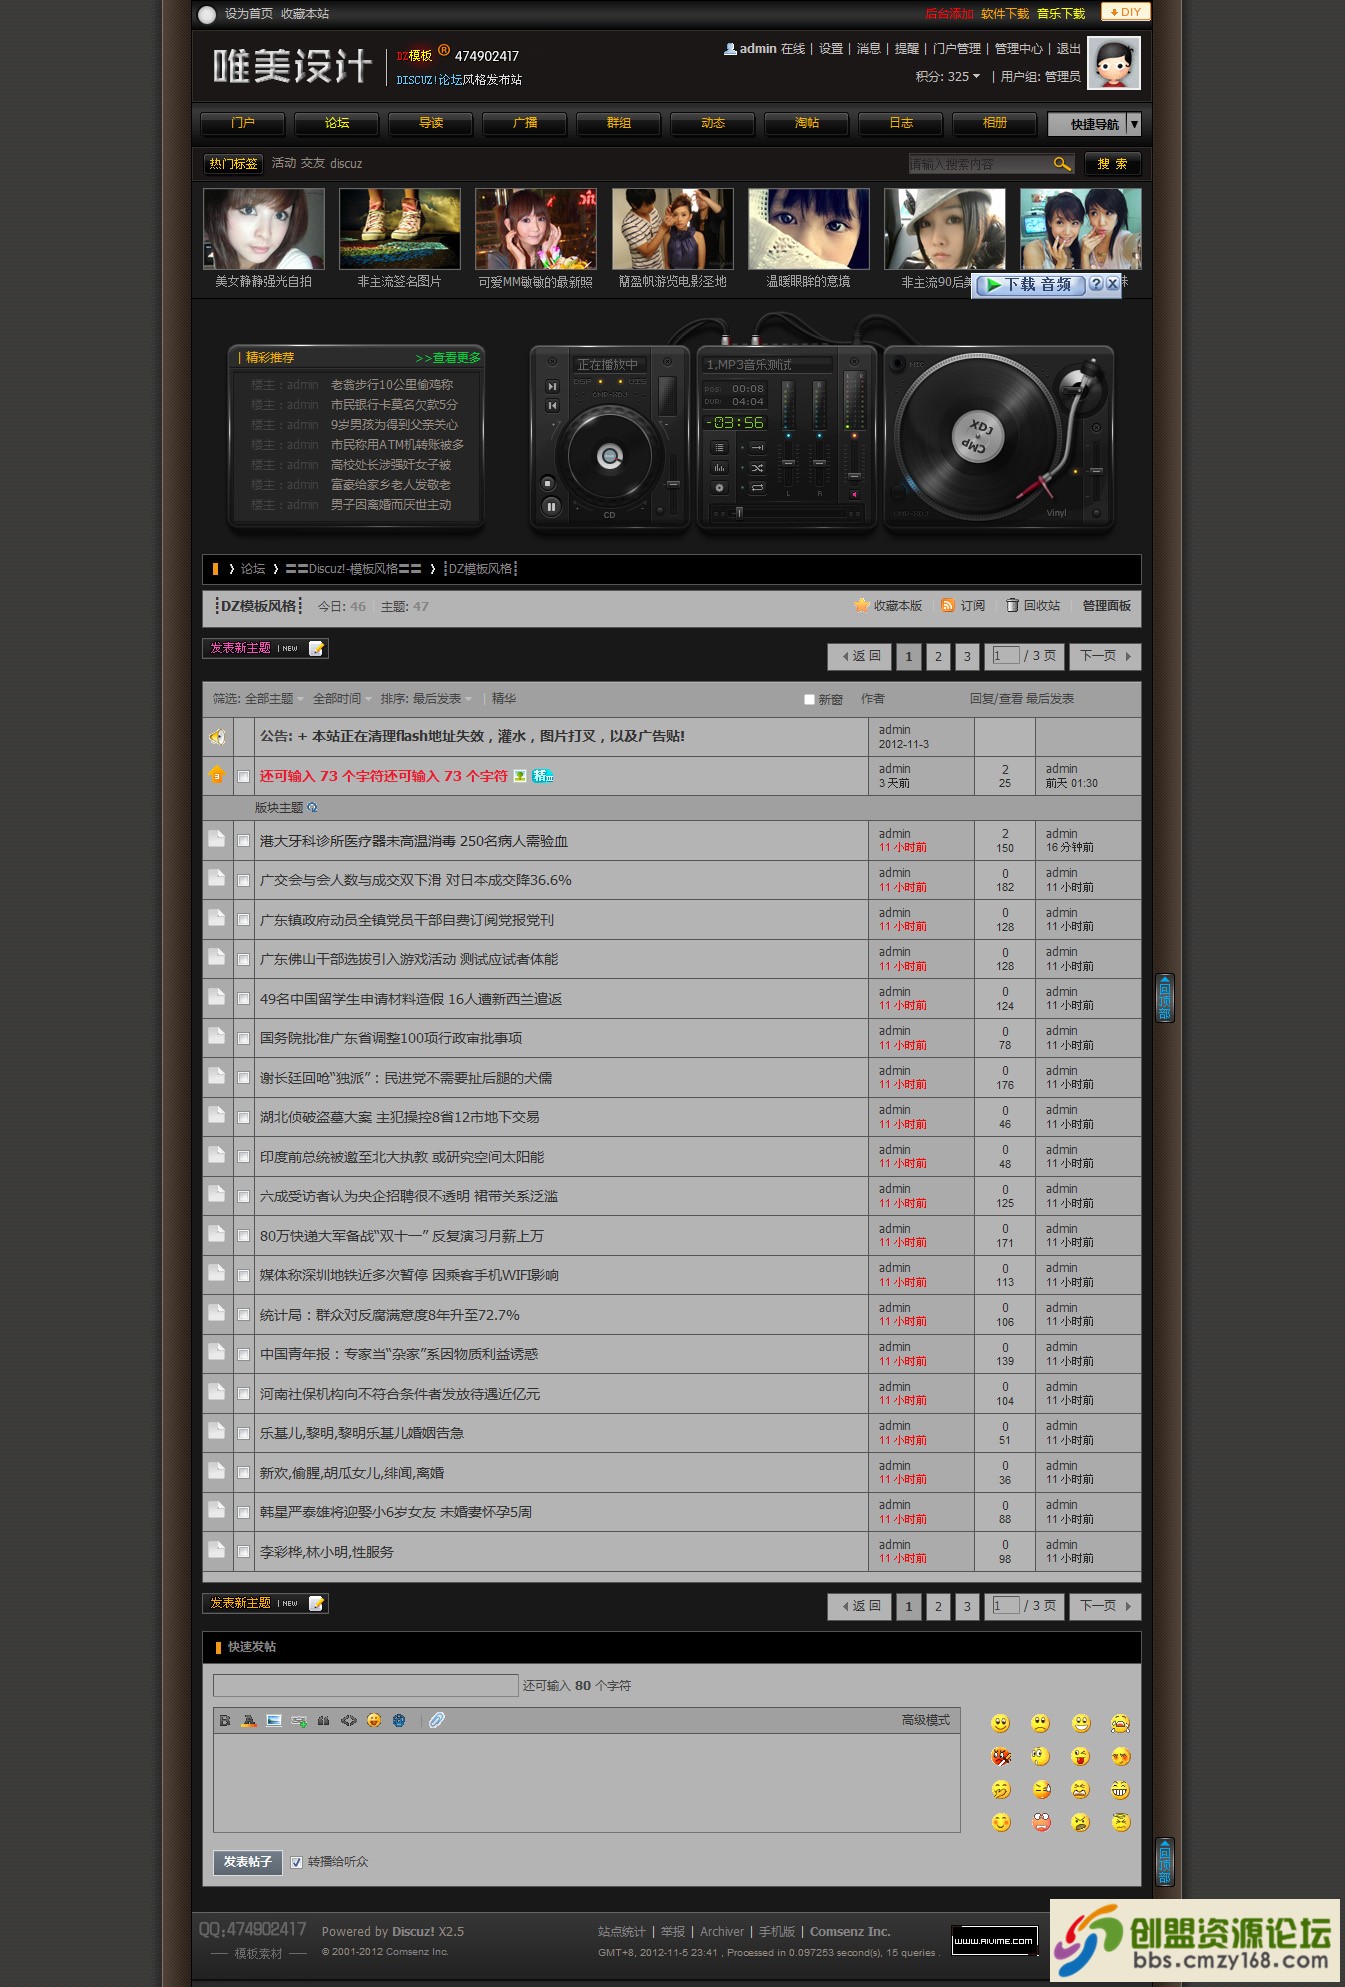Open the 相册 nav tab
The height and width of the screenshot is (1987, 1345).
[x=995, y=123]
